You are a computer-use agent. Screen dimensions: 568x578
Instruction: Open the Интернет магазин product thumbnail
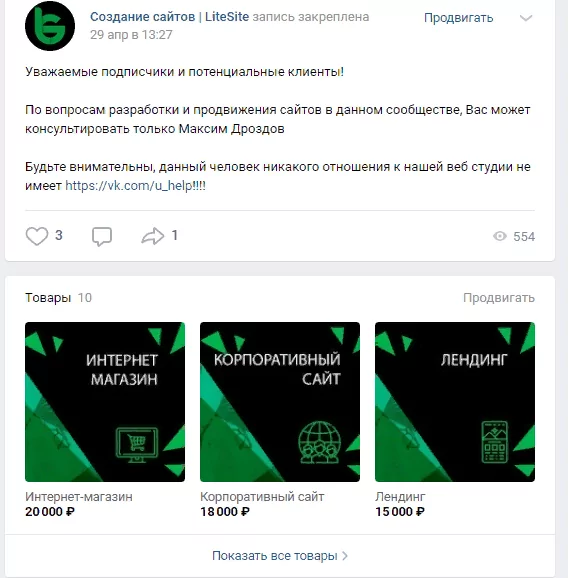pyautogui.click(x=105, y=402)
